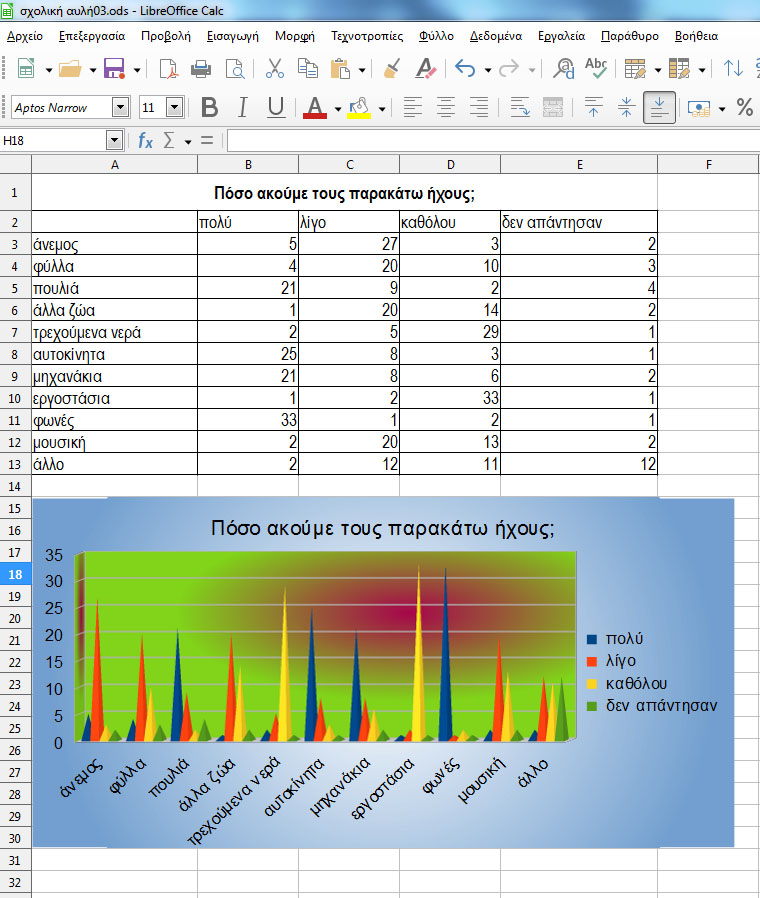Viewport: 760px width, 898px height.
Task: Select the Cut scissors icon
Action: 274,69
